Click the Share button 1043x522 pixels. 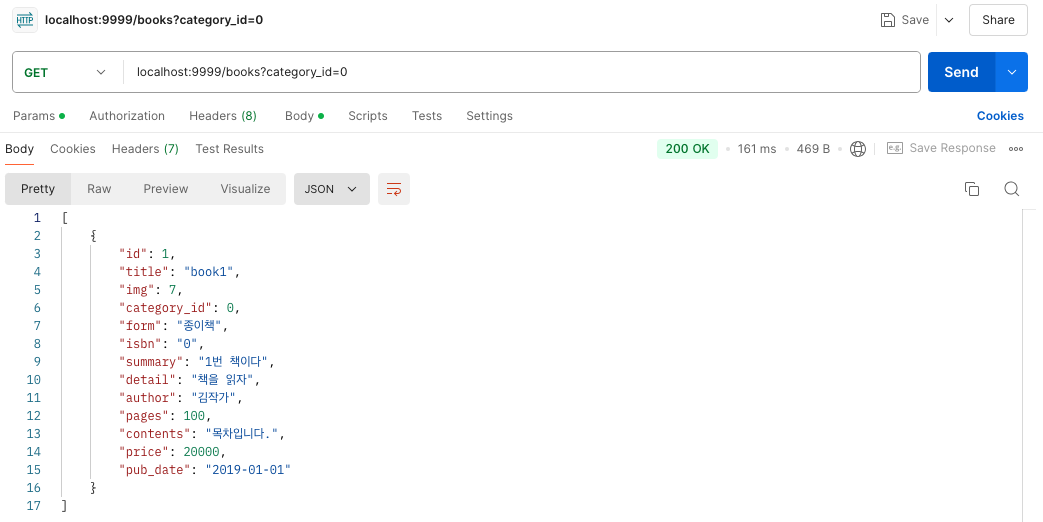pos(998,20)
